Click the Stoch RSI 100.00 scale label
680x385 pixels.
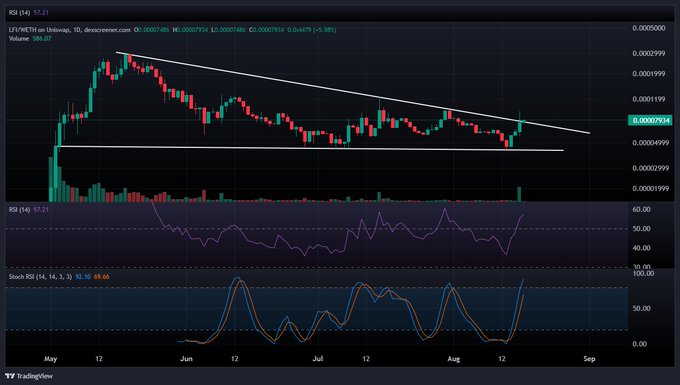point(644,274)
